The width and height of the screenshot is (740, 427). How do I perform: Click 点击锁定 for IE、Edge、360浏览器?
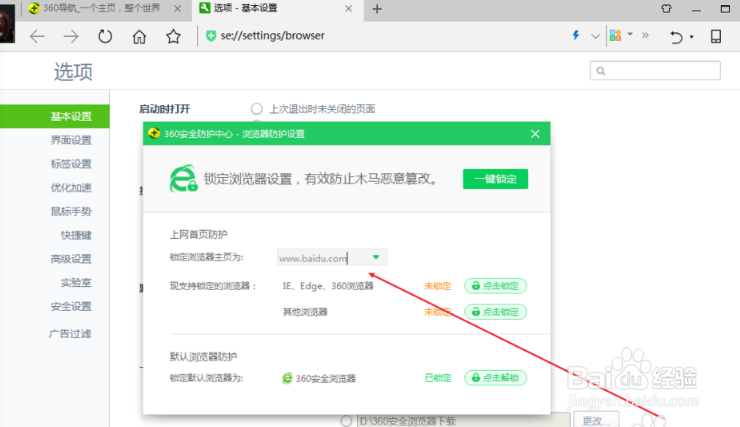[x=496, y=286]
